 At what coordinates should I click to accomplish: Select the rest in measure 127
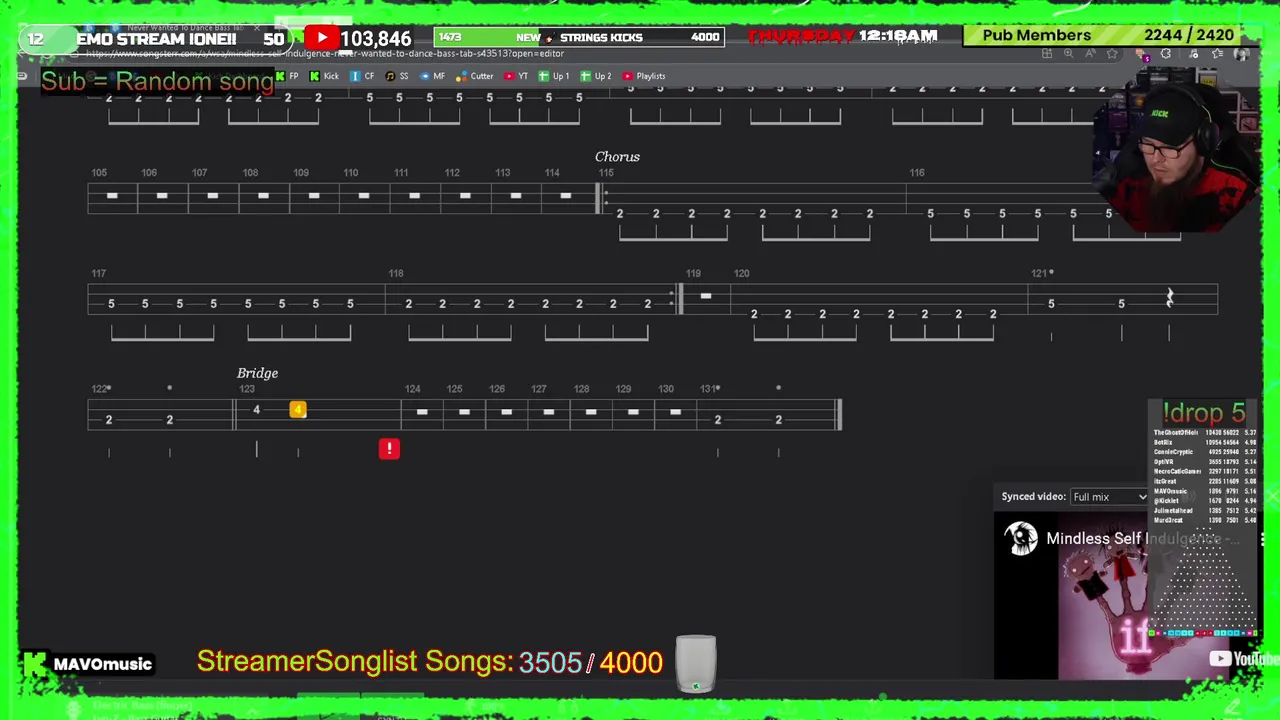(x=548, y=412)
